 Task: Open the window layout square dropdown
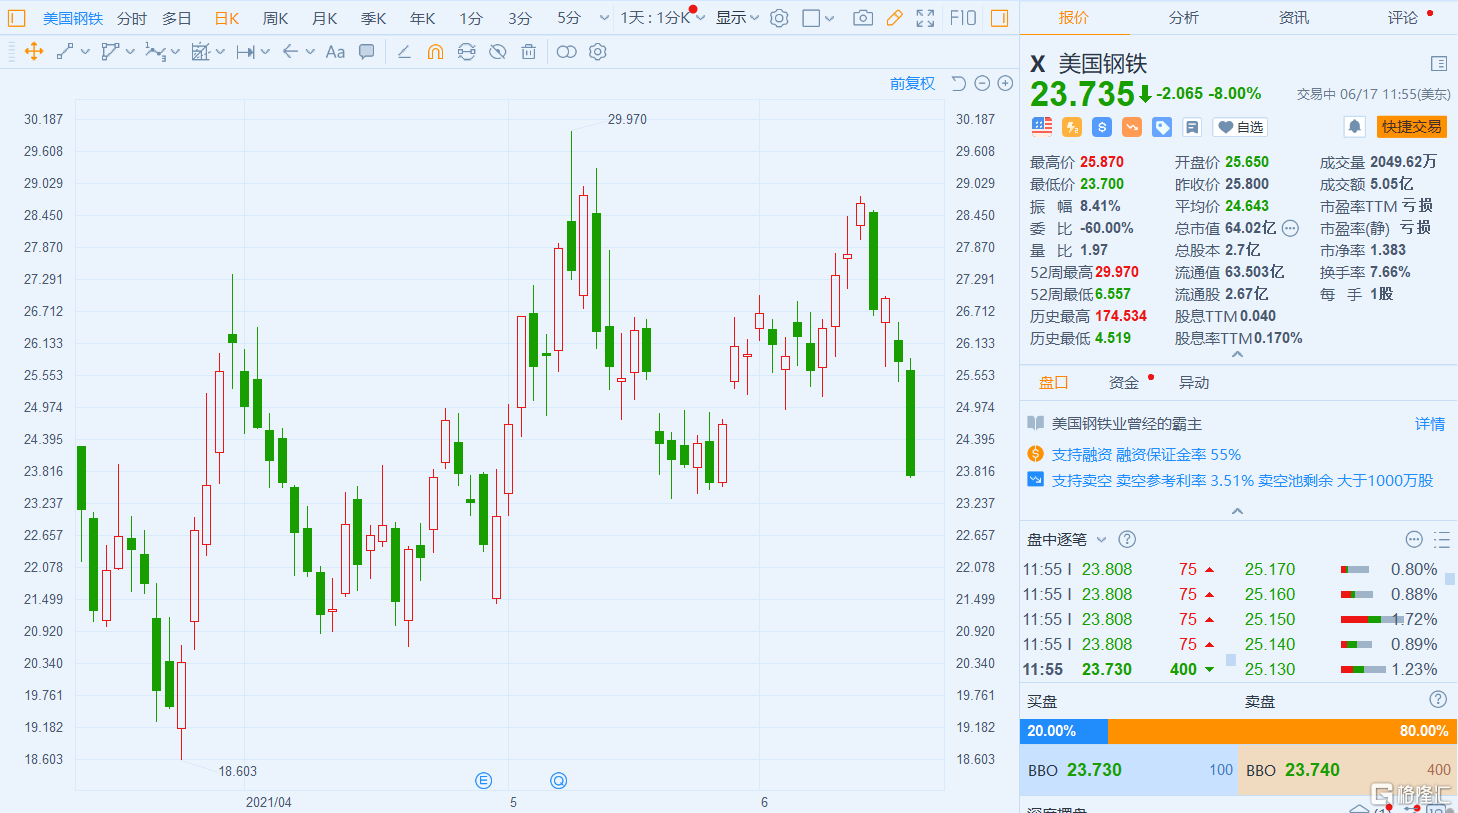(818, 18)
